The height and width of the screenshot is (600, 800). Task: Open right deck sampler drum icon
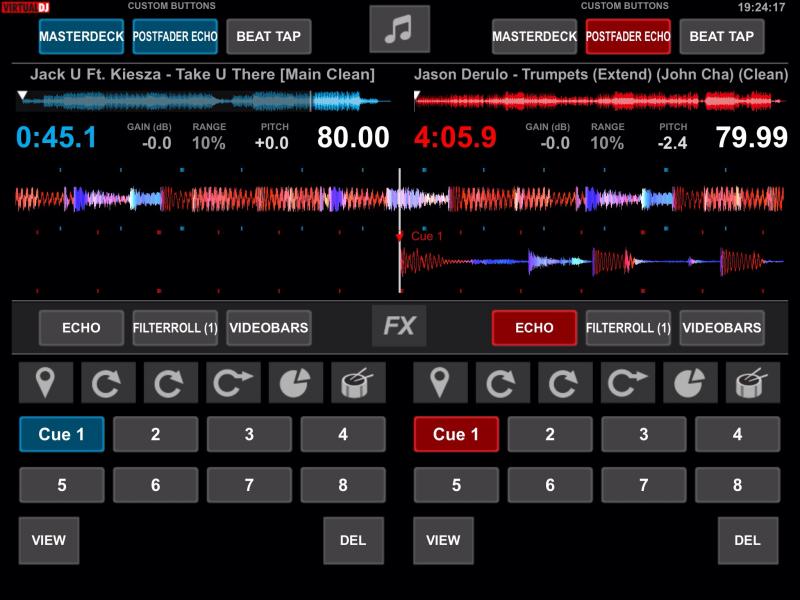(753, 383)
